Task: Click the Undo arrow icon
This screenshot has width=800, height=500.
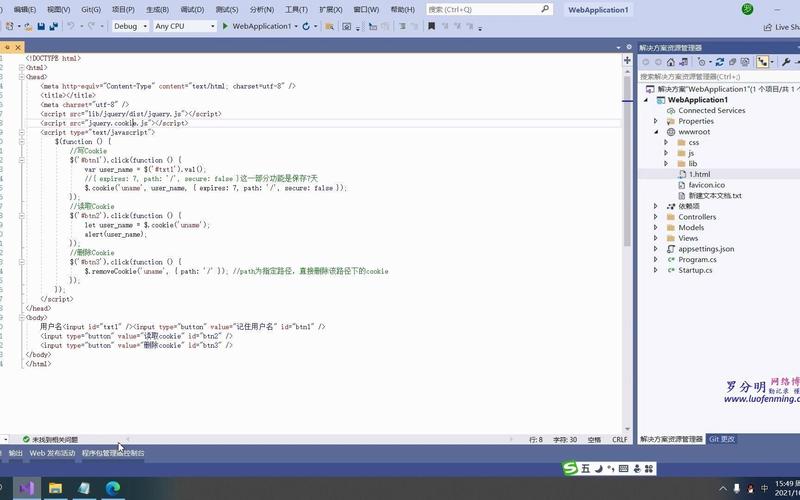Action: pos(71,26)
